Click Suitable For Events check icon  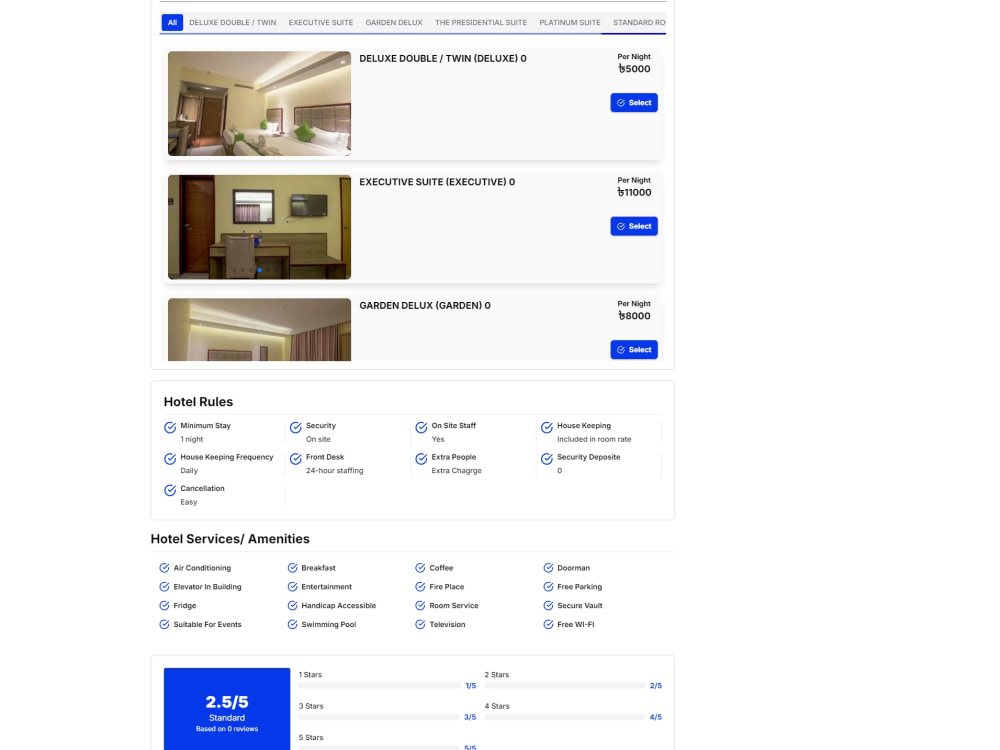coord(165,624)
